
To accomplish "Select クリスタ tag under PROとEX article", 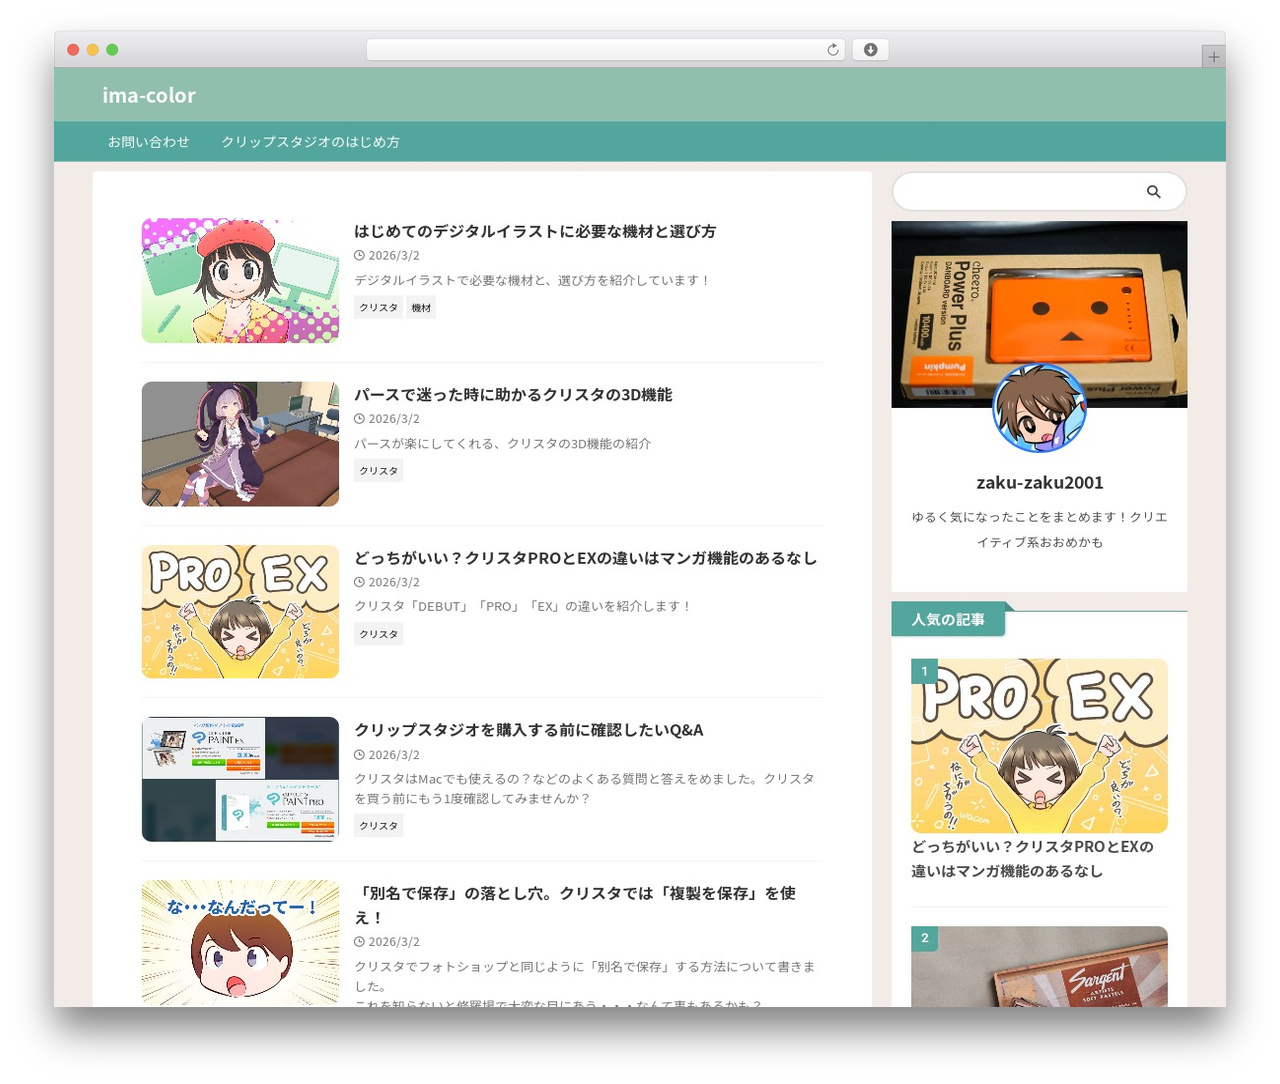I will [x=379, y=634].
